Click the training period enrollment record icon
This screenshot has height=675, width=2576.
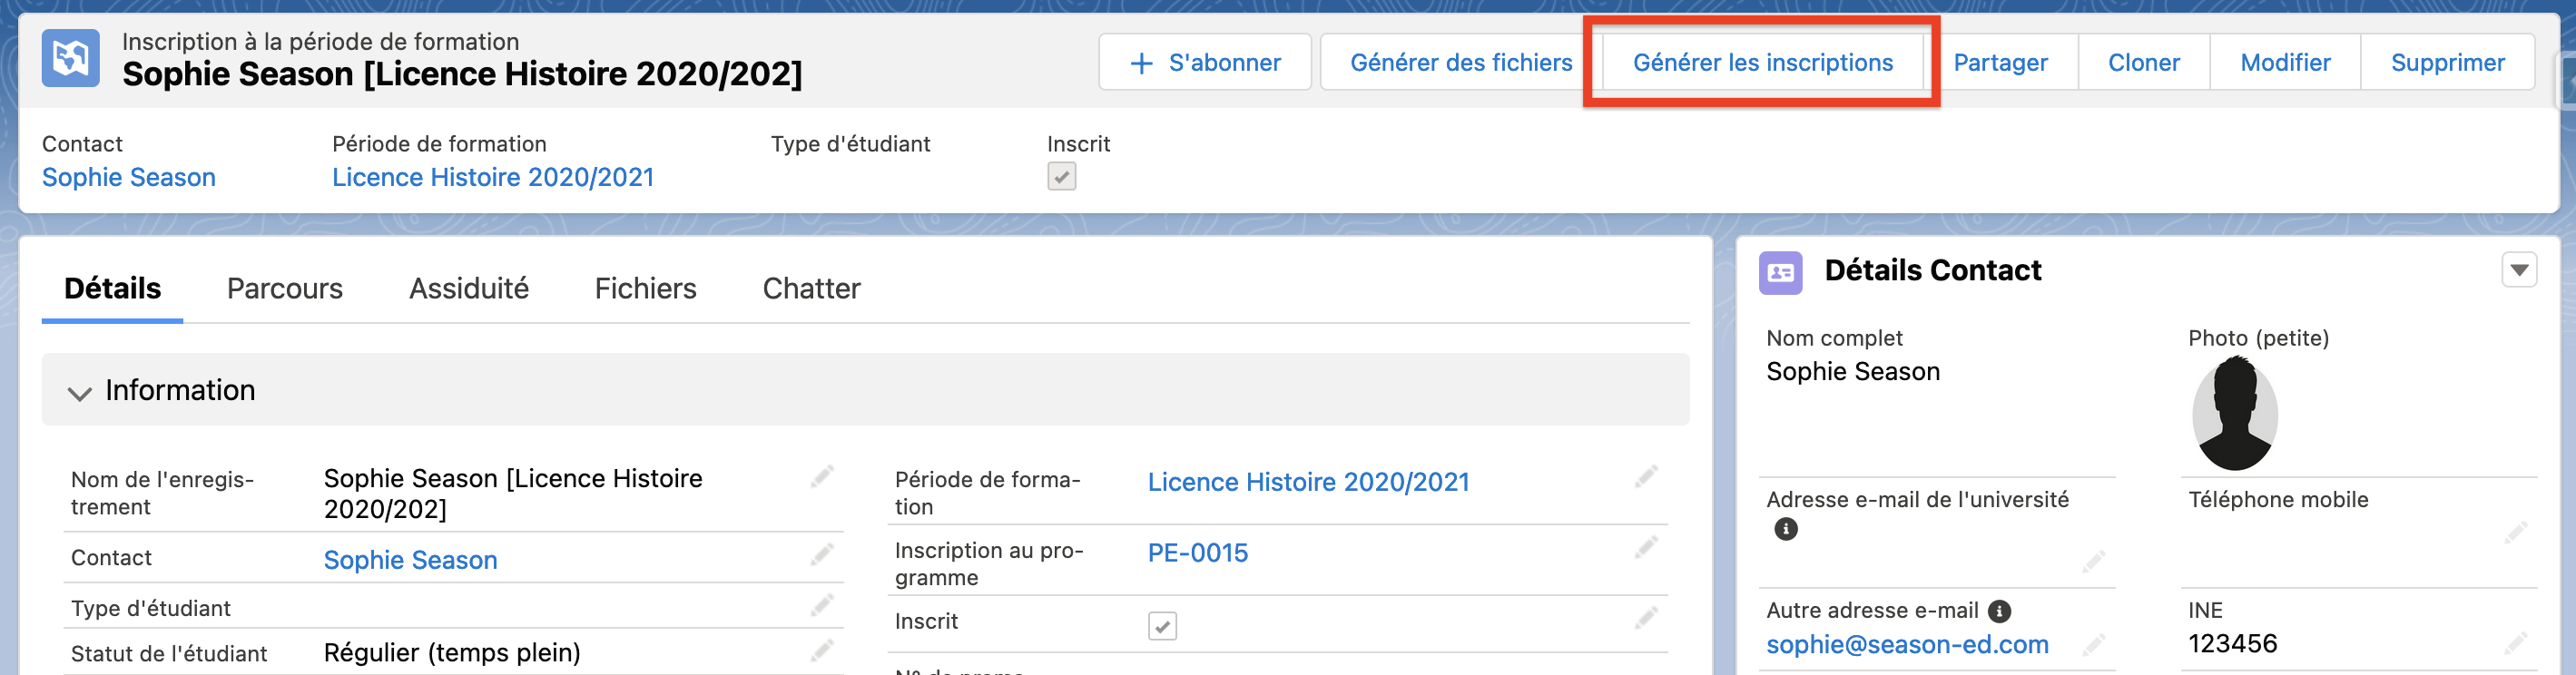point(70,59)
